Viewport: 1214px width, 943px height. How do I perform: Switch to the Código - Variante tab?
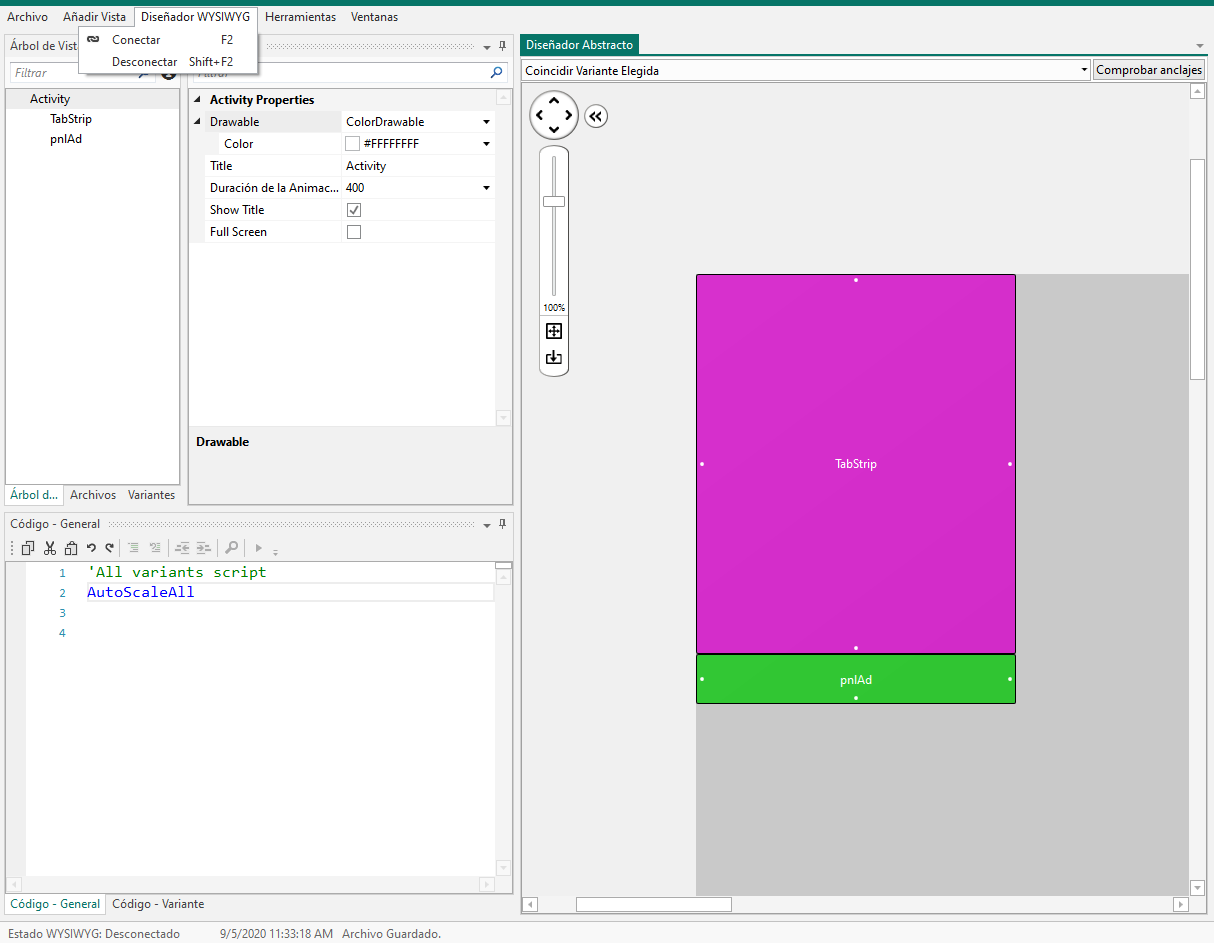pyautogui.click(x=158, y=904)
